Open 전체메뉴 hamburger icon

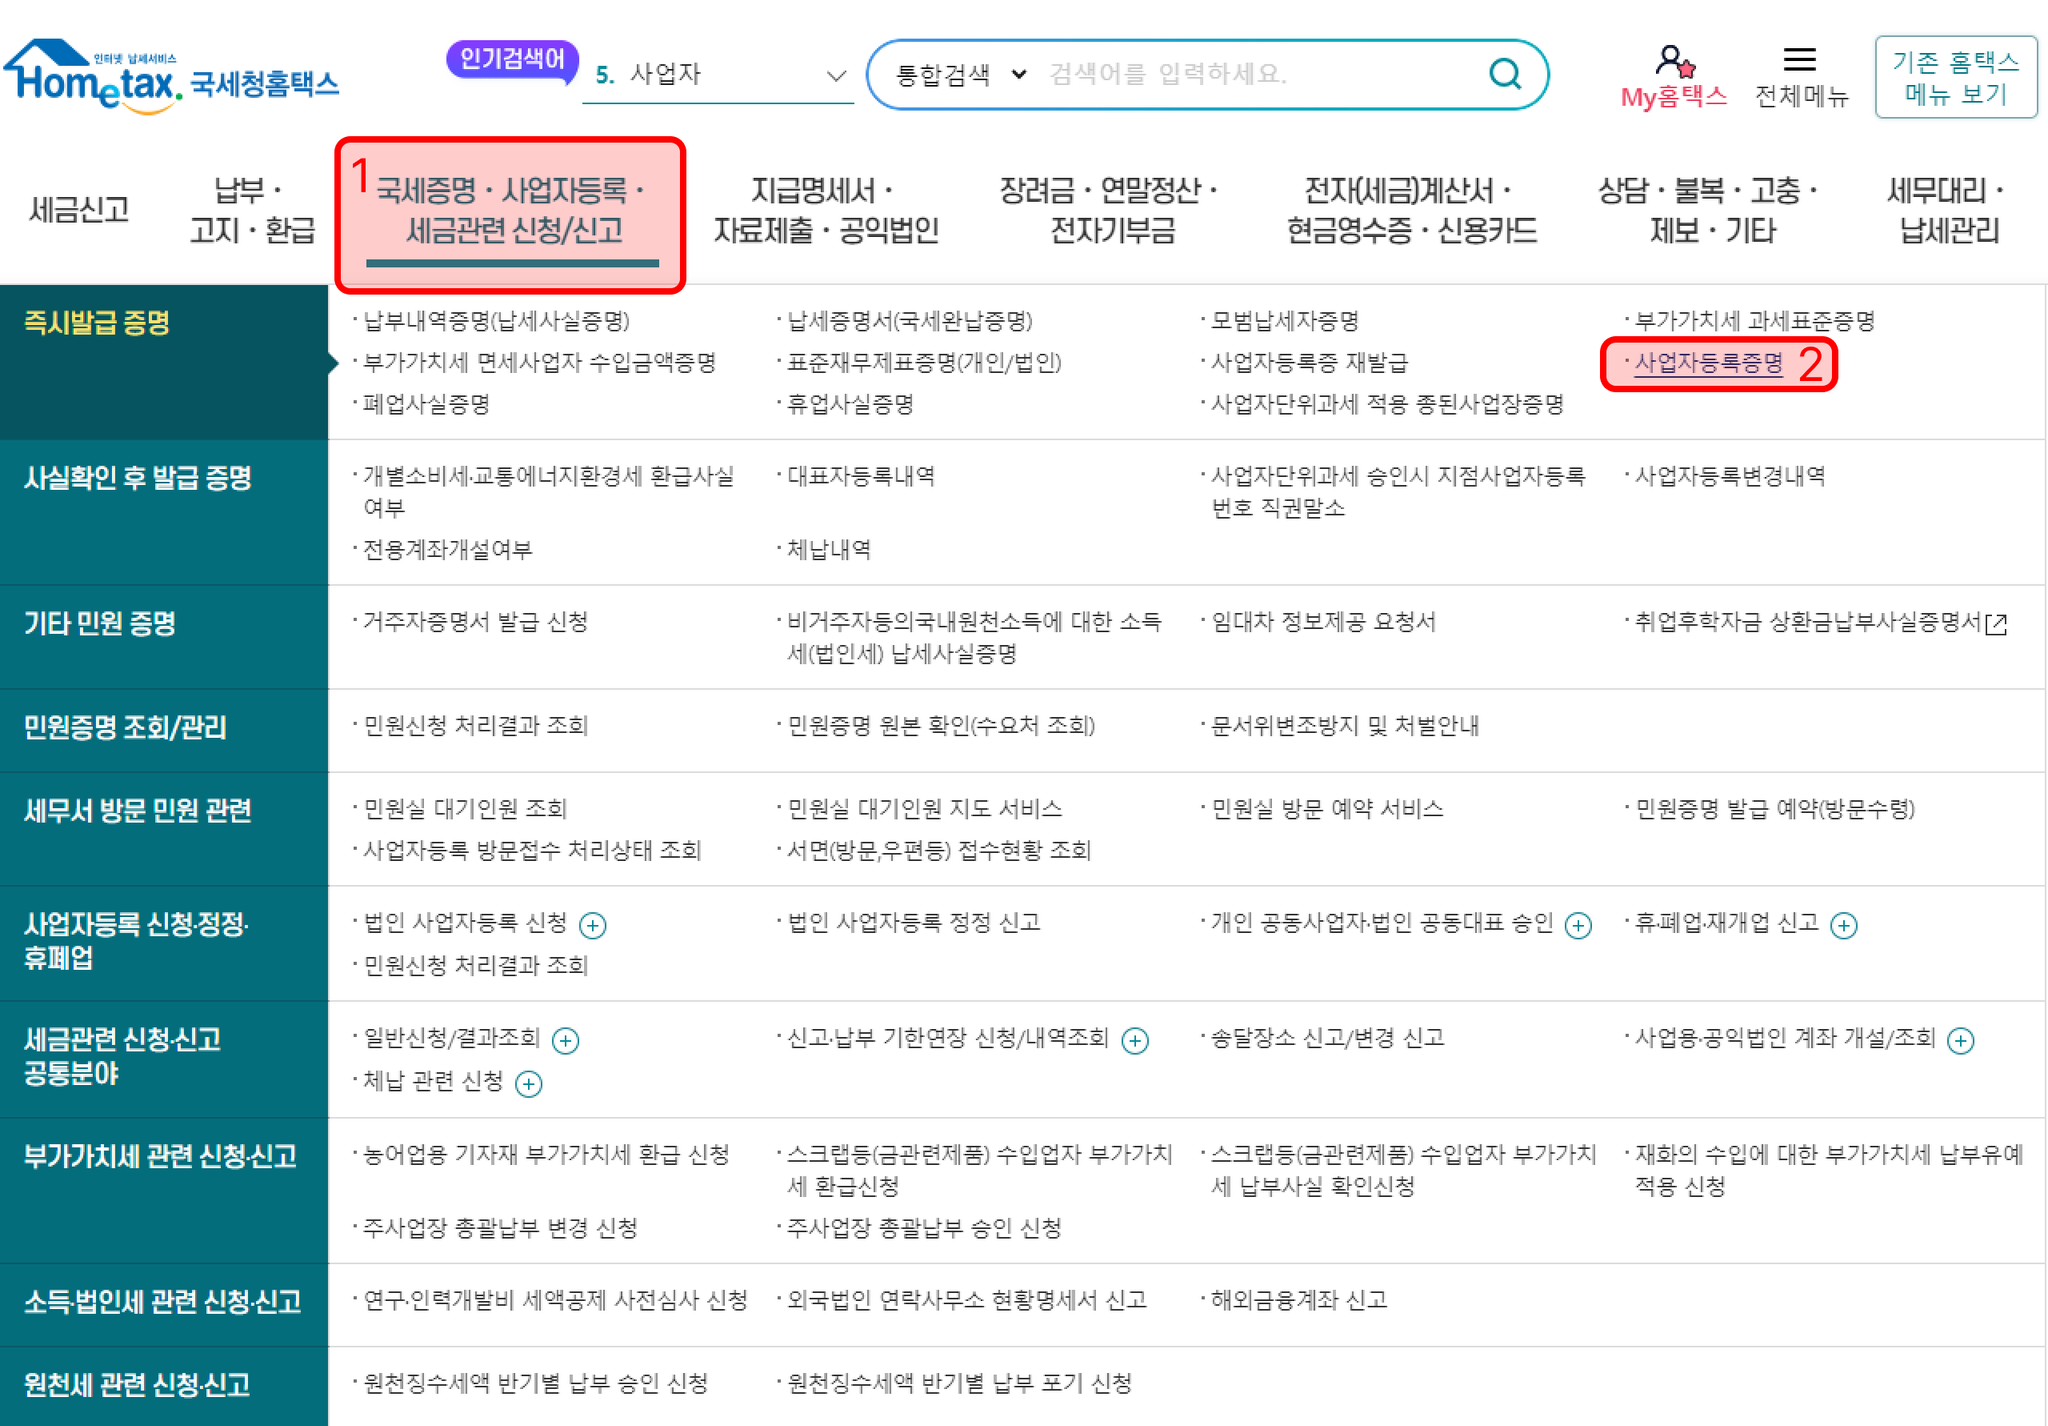click(1799, 60)
